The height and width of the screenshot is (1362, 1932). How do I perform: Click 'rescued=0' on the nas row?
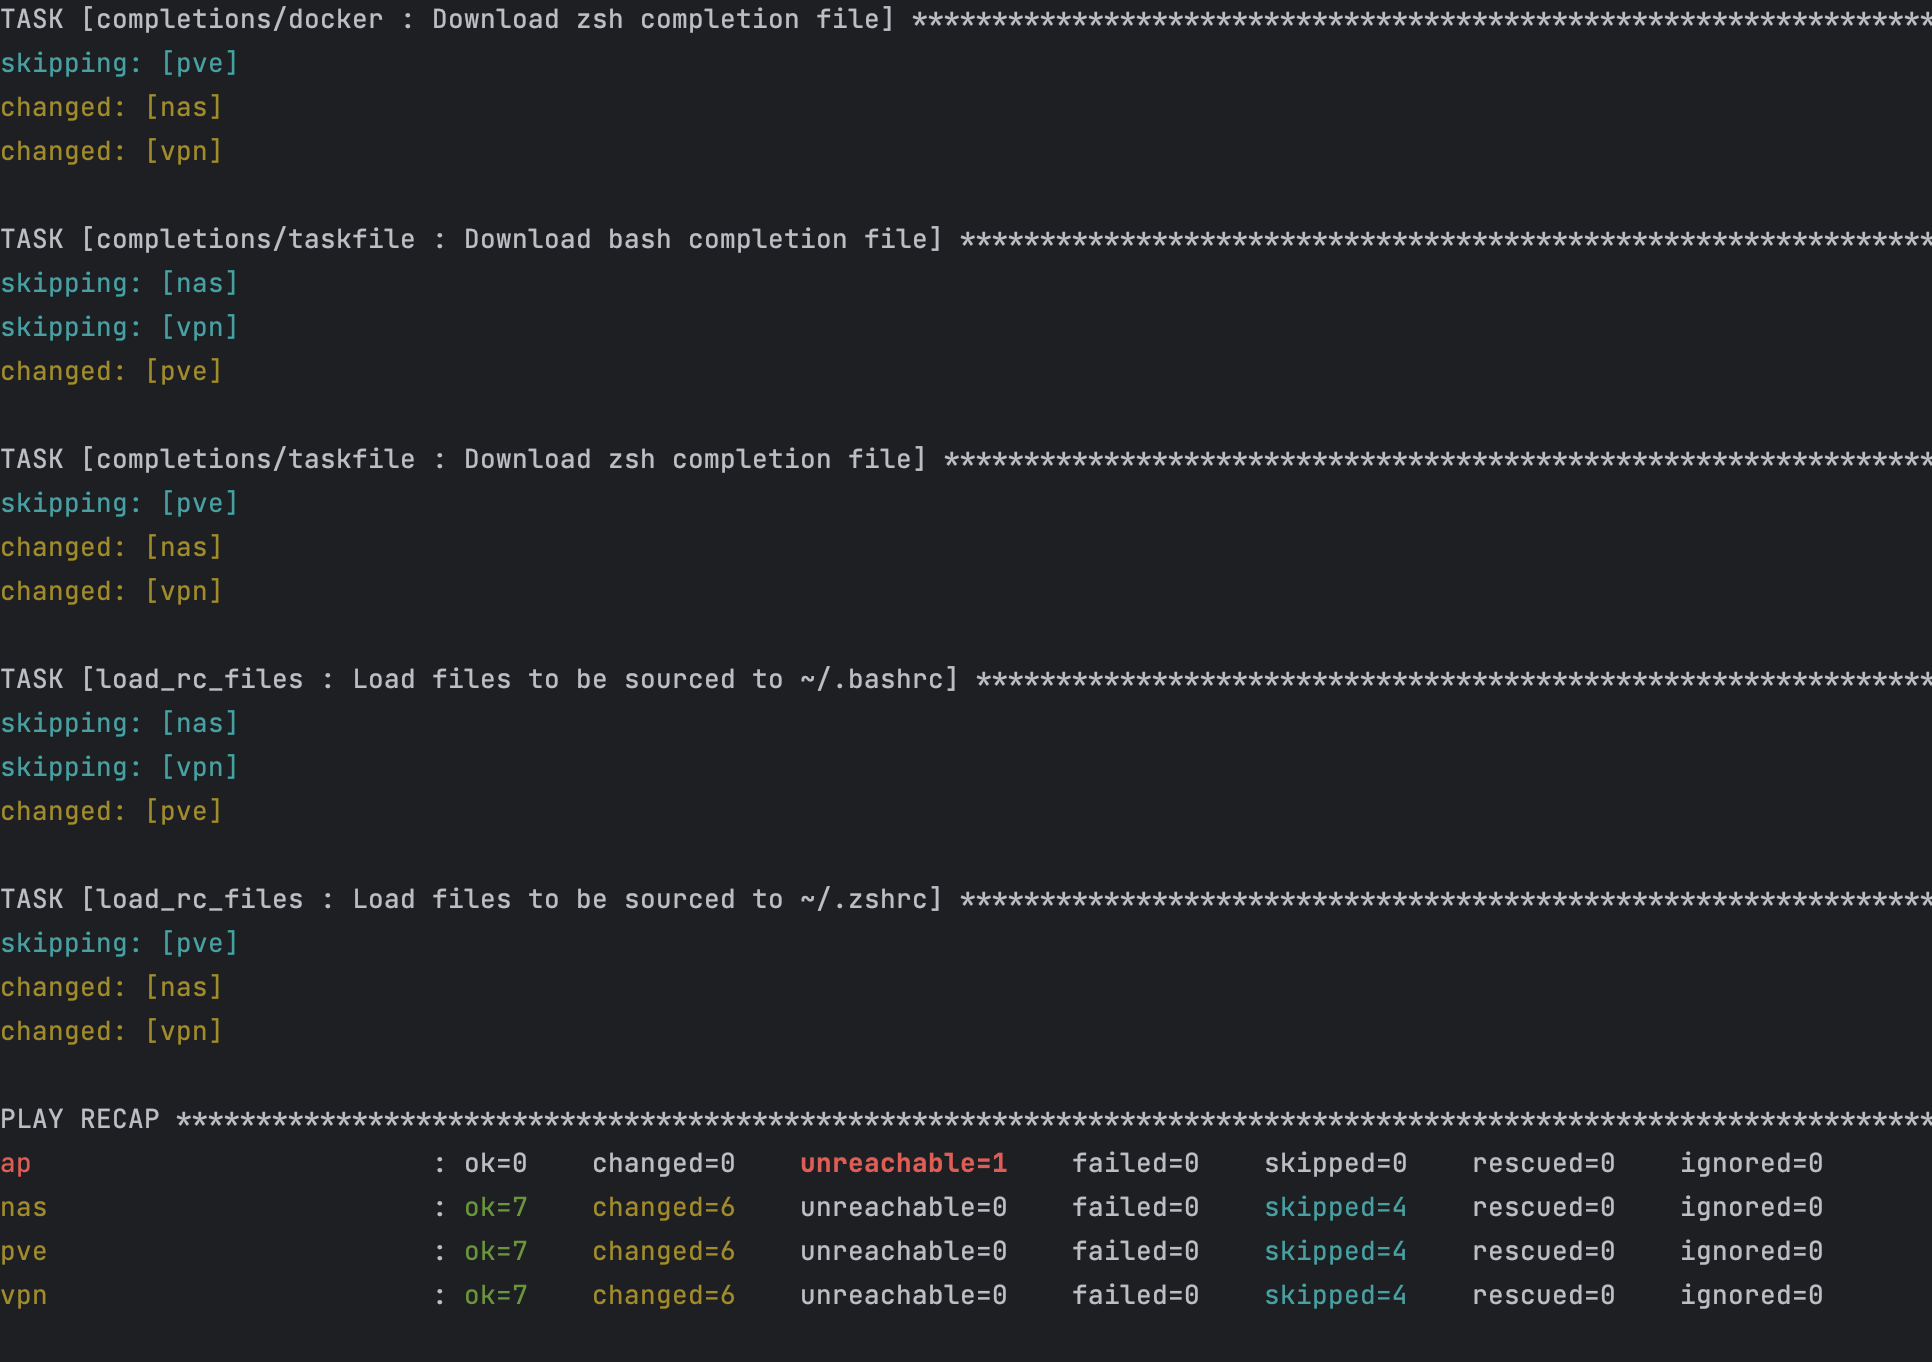pos(1543,1207)
